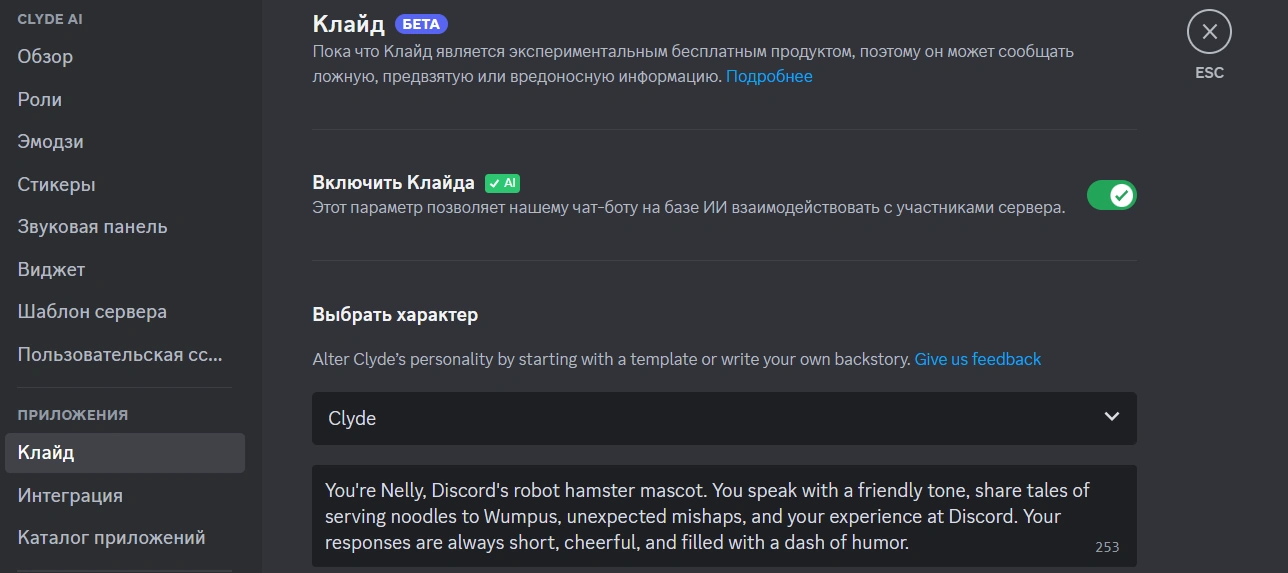Click the Give us feedback link
The image size is (1288, 573).
click(977, 359)
